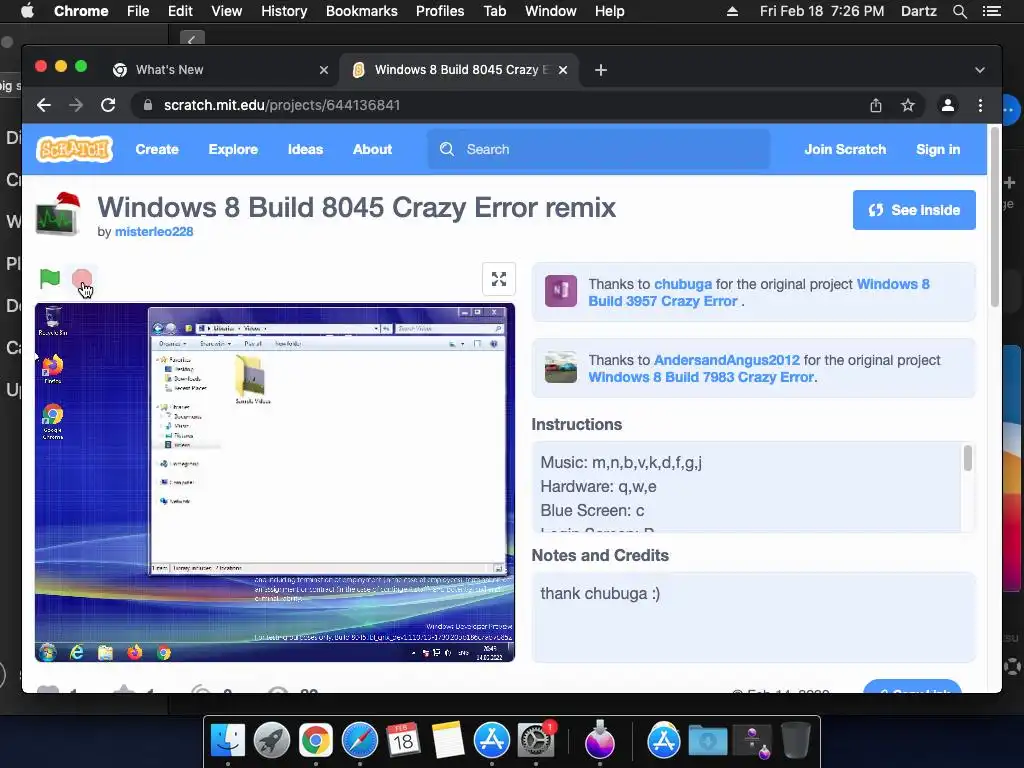Image resolution: width=1024 pixels, height=768 pixels.
Task: Open misterleo228 author profile link
Action: click(154, 232)
